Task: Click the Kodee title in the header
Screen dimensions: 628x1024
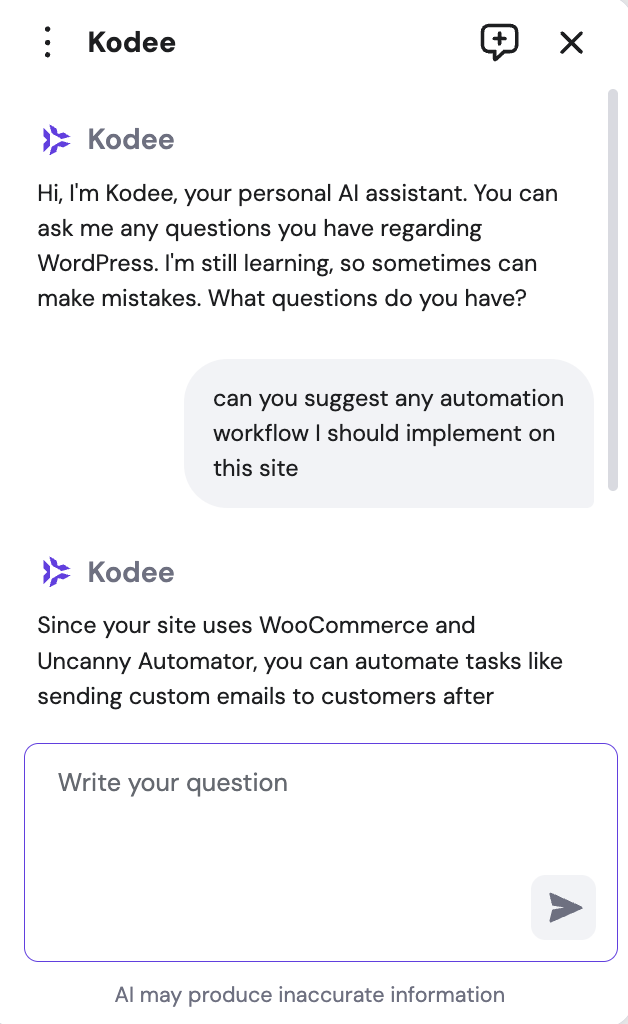Action: pyautogui.click(x=131, y=42)
